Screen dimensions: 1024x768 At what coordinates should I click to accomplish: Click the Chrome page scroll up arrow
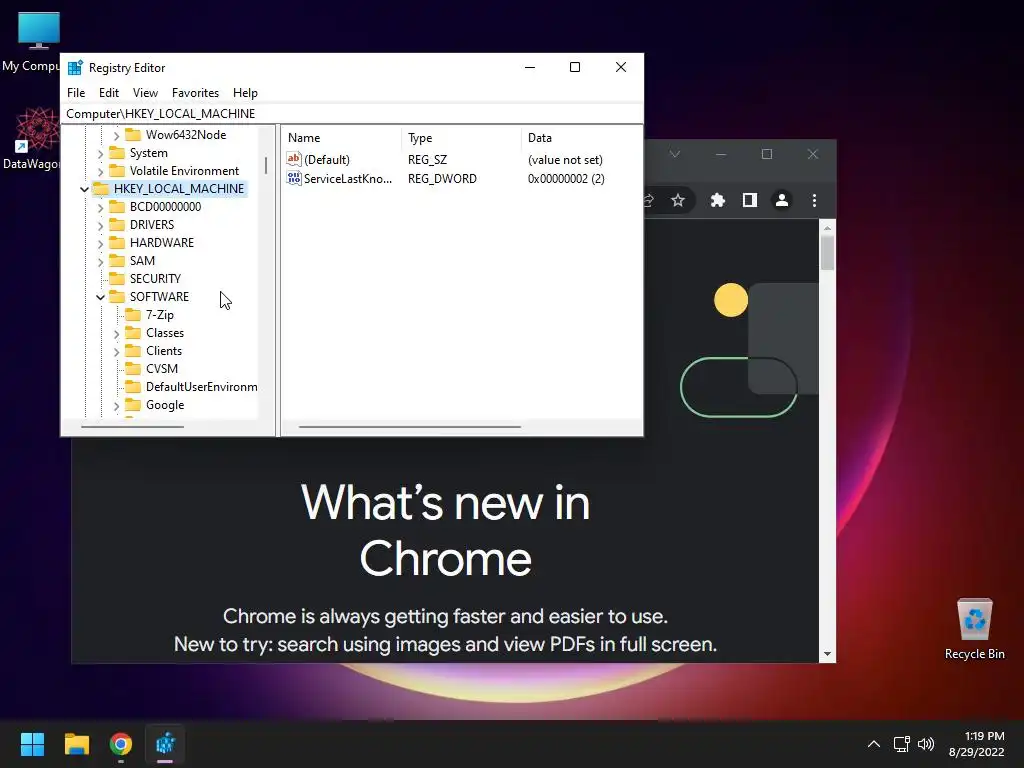click(827, 228)
